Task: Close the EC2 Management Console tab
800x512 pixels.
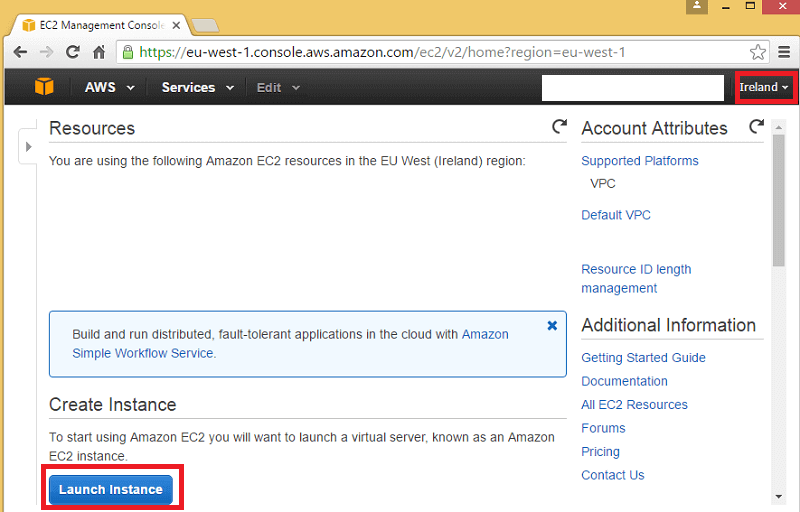Action: [176, 25]
